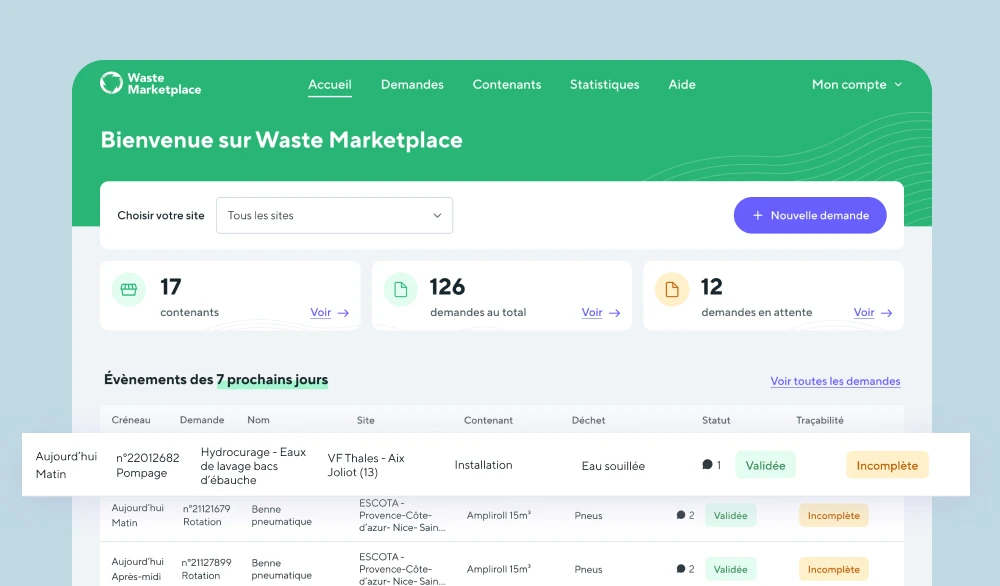
Task: Open Voir toutes les demandes link
Action: click(x=835, y=381)
